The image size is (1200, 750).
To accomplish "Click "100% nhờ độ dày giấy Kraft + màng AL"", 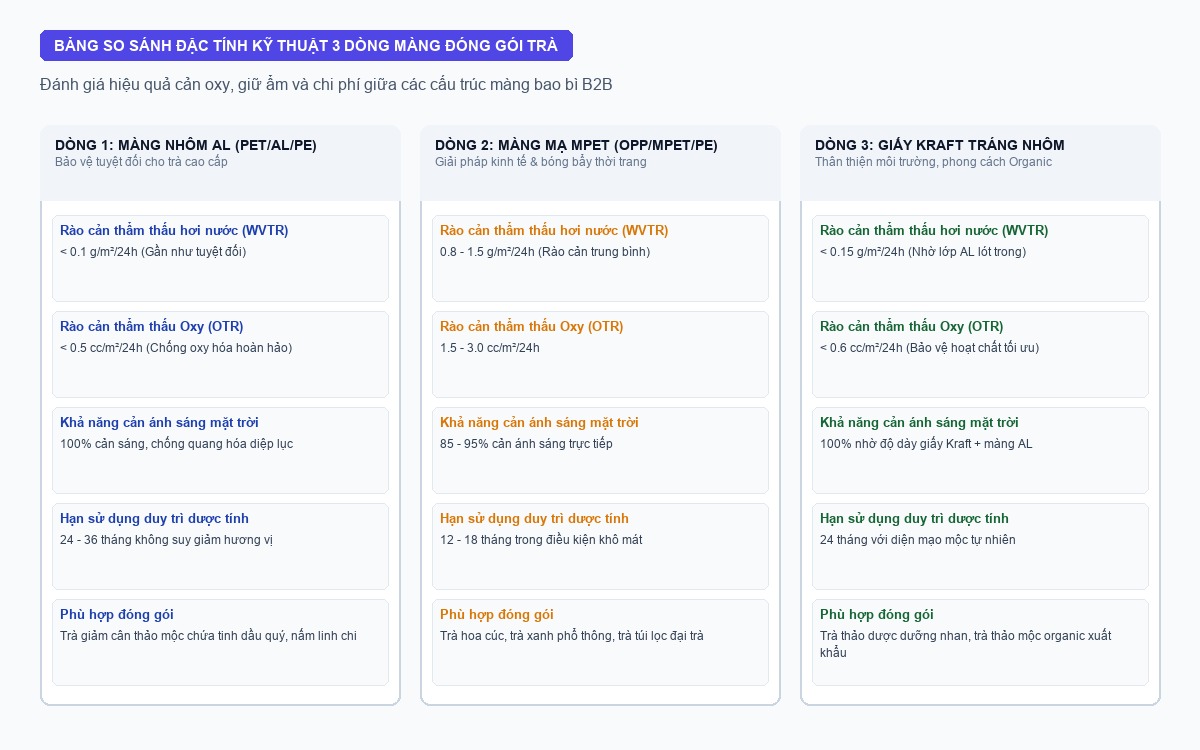I will click(x=926, y=444).
